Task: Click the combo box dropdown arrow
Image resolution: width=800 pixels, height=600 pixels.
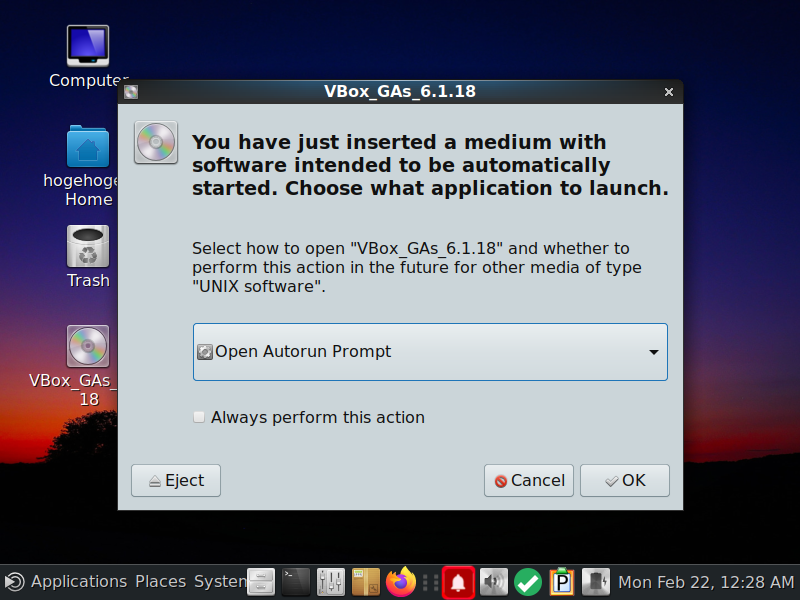Action: coord(654,352)
